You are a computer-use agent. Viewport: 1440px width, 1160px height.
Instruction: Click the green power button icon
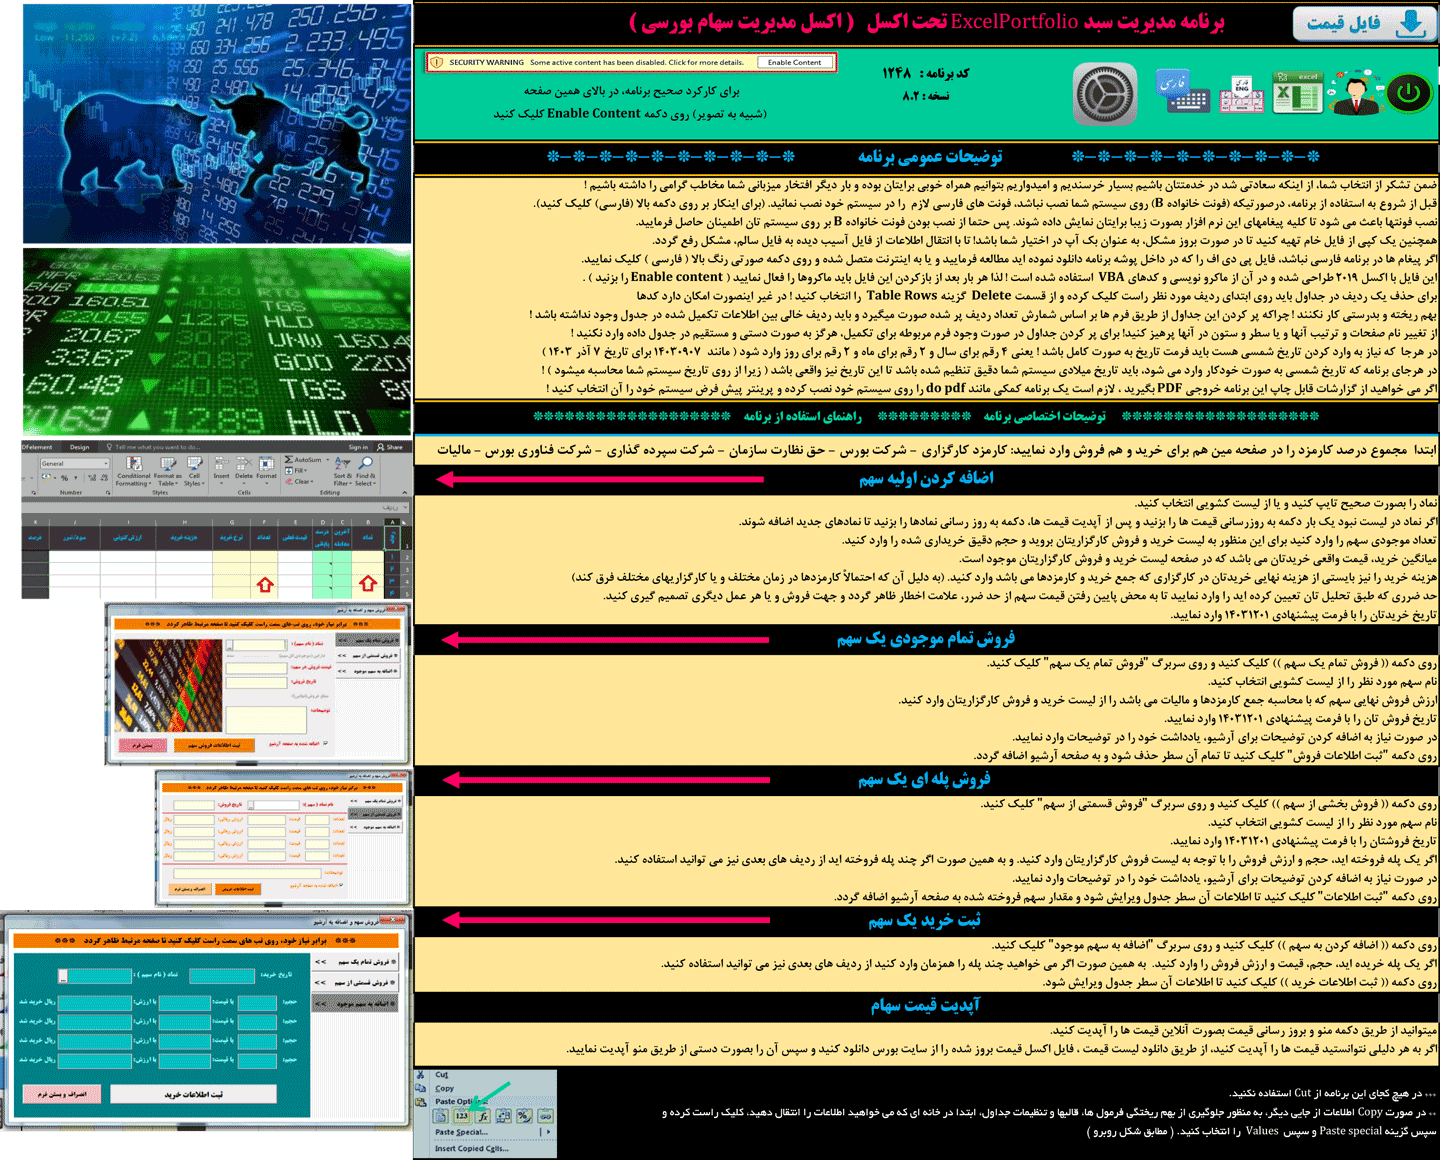coord(1408,93)
